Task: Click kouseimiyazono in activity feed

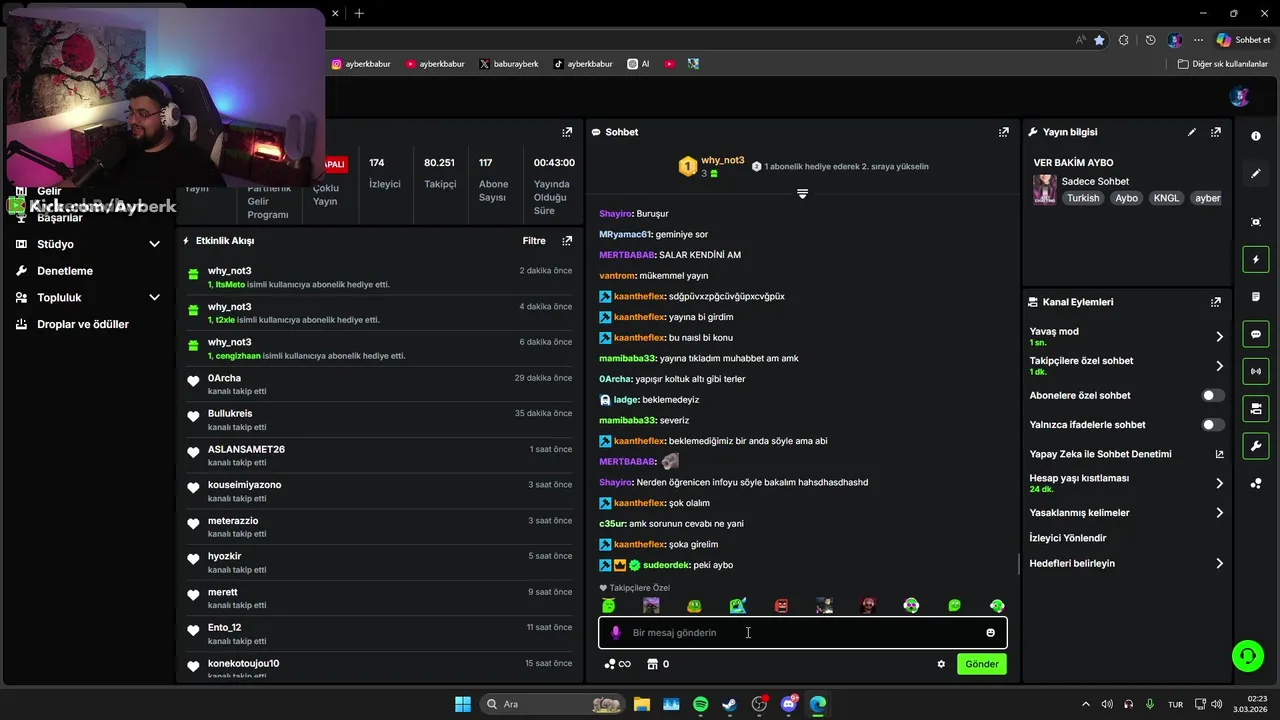Action: [x=244, y=485]
